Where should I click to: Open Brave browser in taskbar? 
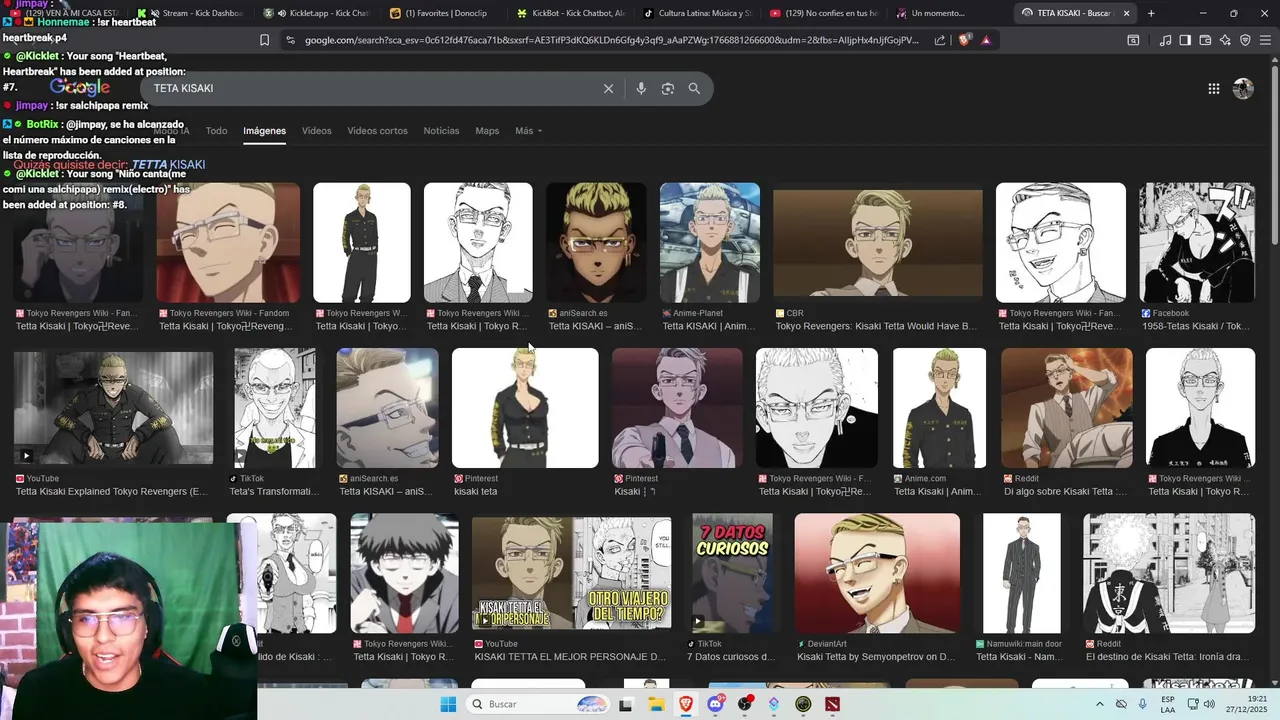[x=686, y=704]
